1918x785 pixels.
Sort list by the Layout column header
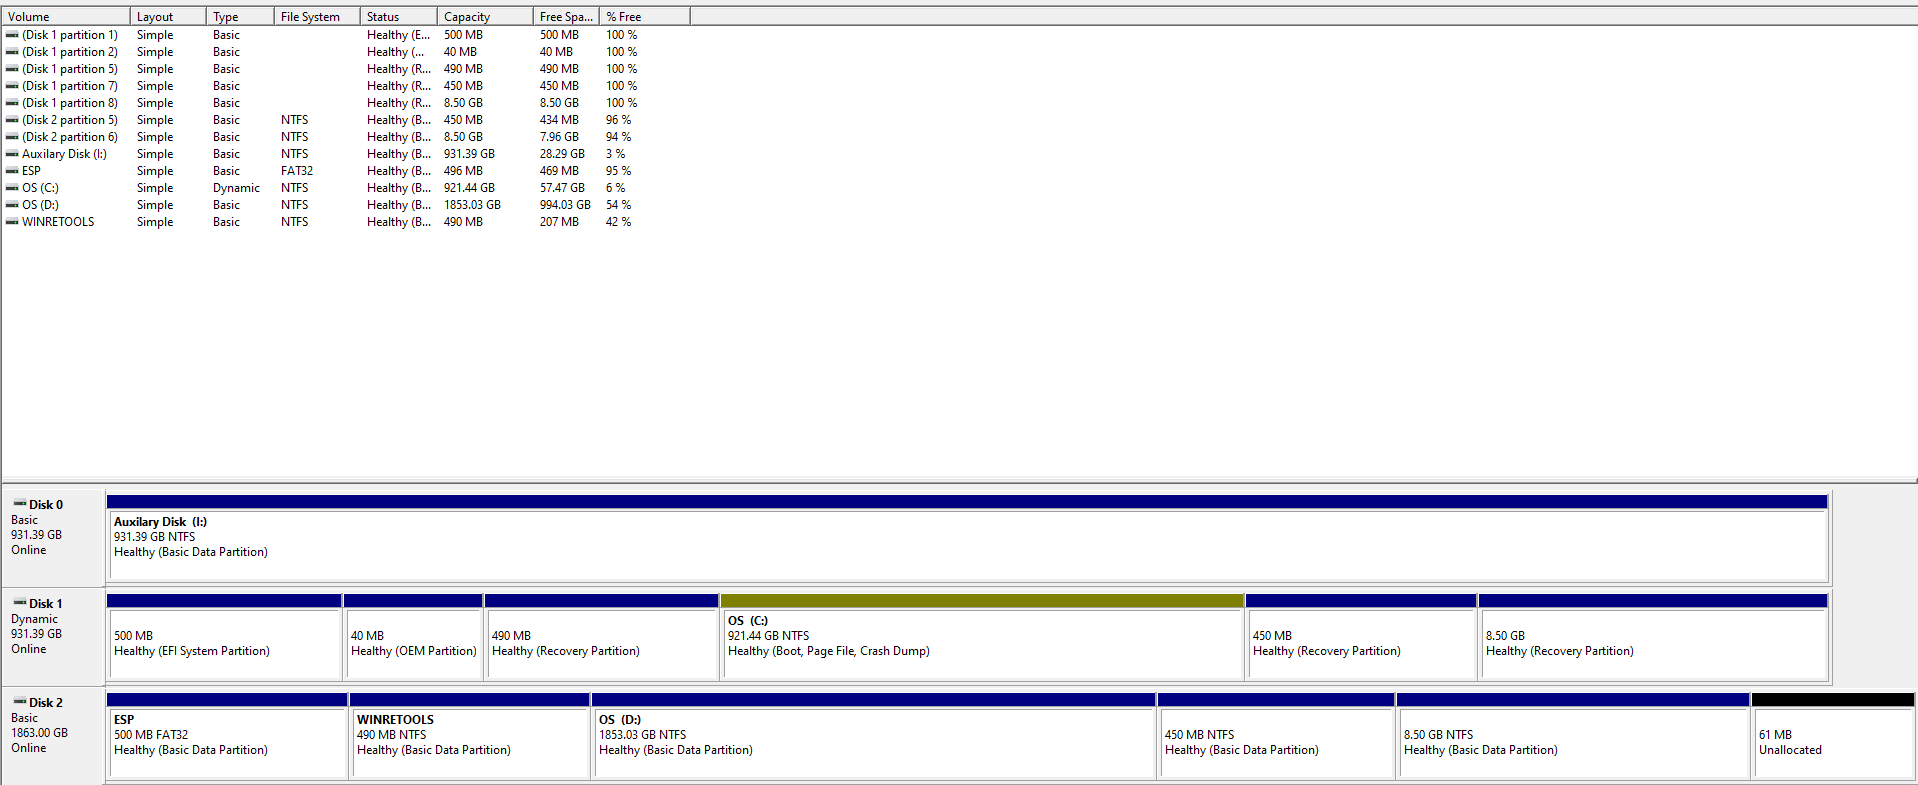click(x=168, y=16)
